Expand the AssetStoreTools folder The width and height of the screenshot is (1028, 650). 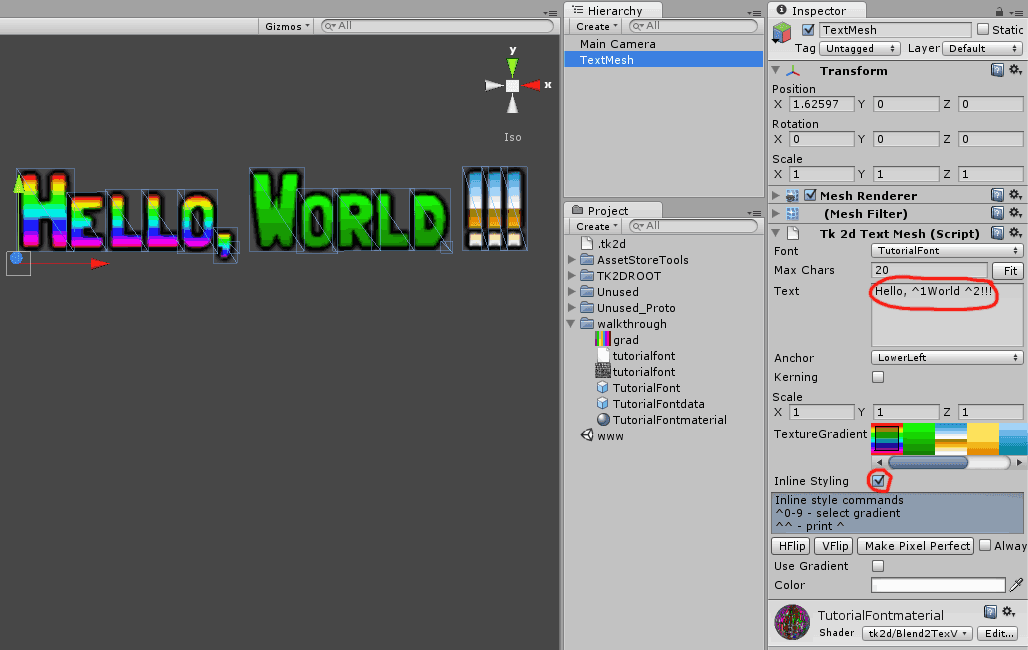click(x=572, y=260)
